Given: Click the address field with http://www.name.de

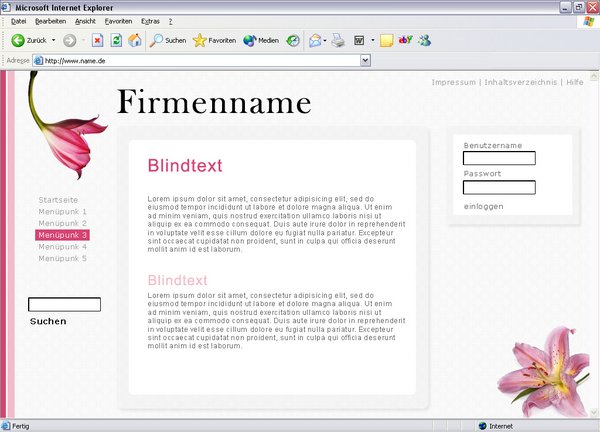Looking at the screenshot, I should tap(202, 60).
